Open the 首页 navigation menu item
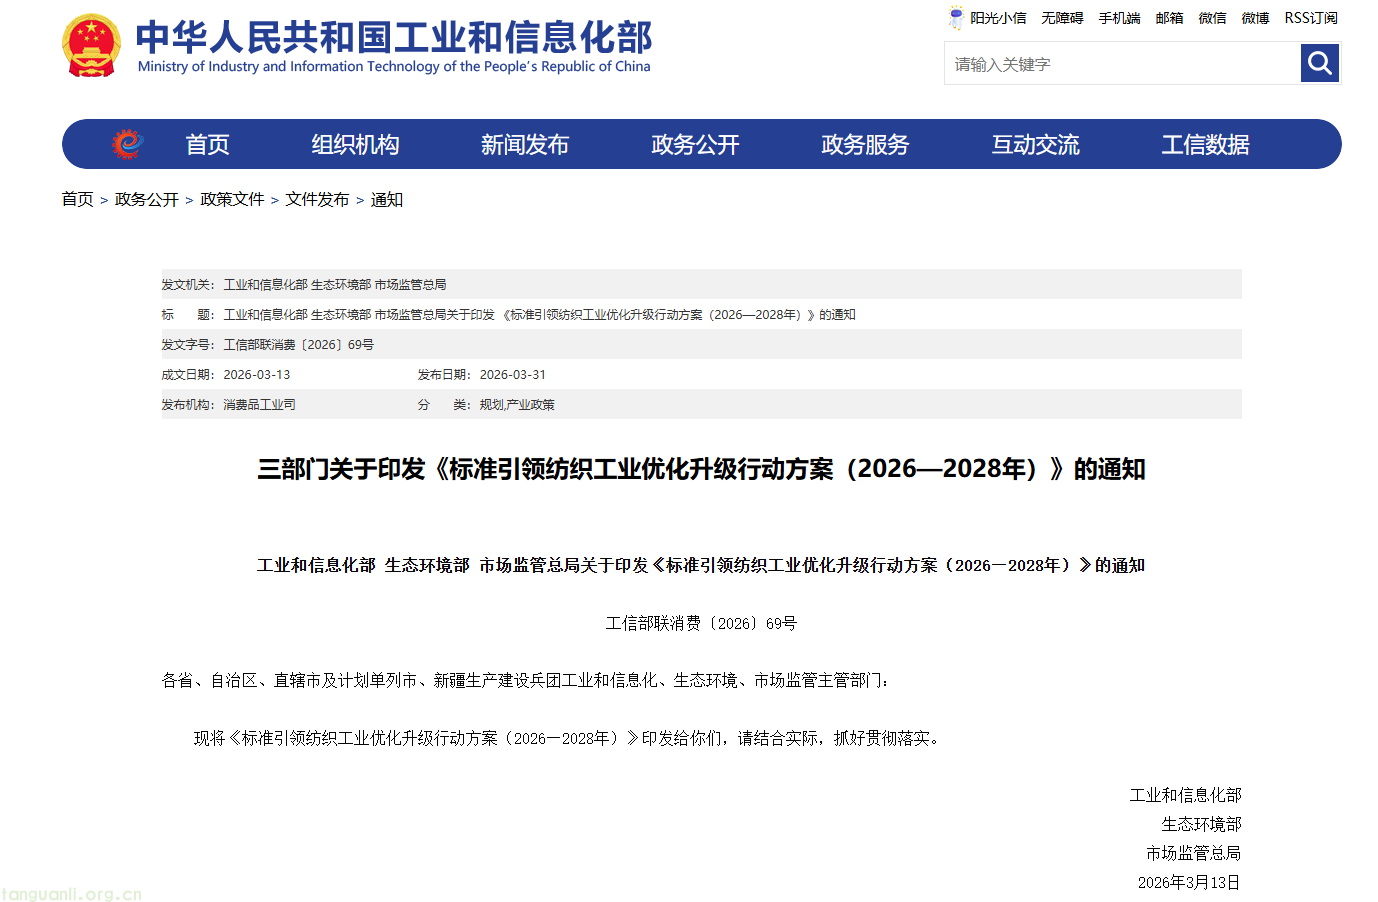 coord(207,145)
